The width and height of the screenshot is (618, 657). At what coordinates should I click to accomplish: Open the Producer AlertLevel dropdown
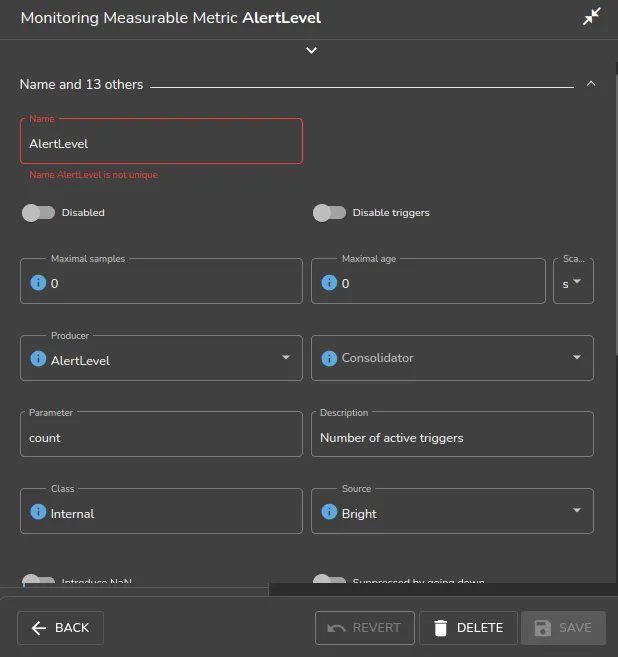click(x=161, y=358)
